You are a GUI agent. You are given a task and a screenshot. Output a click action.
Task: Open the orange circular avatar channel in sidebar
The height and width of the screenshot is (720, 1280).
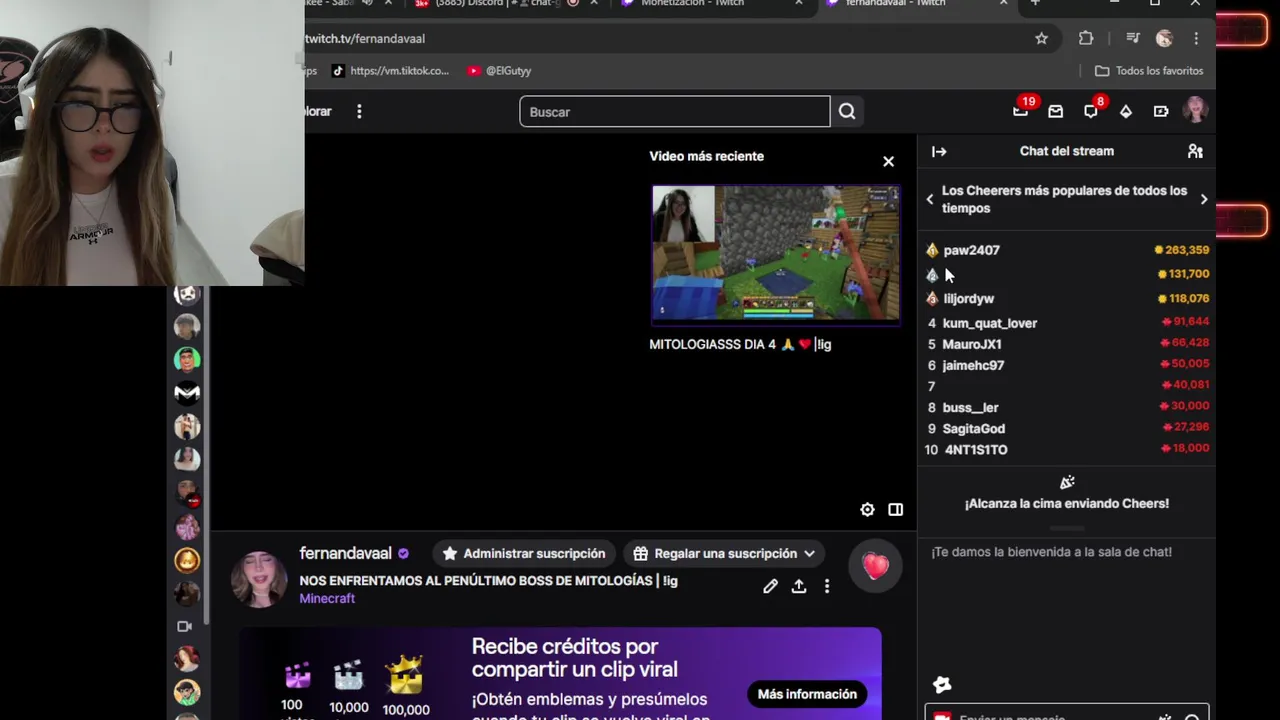pos(187,560)
